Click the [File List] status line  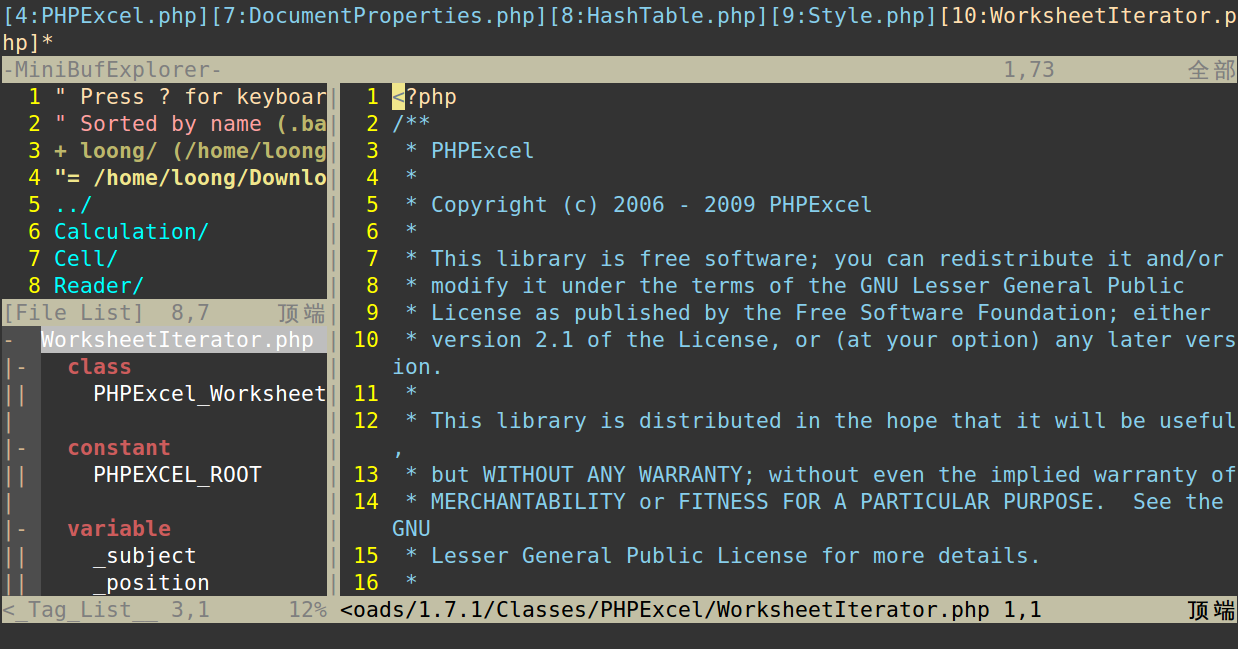tap(164, 313)
